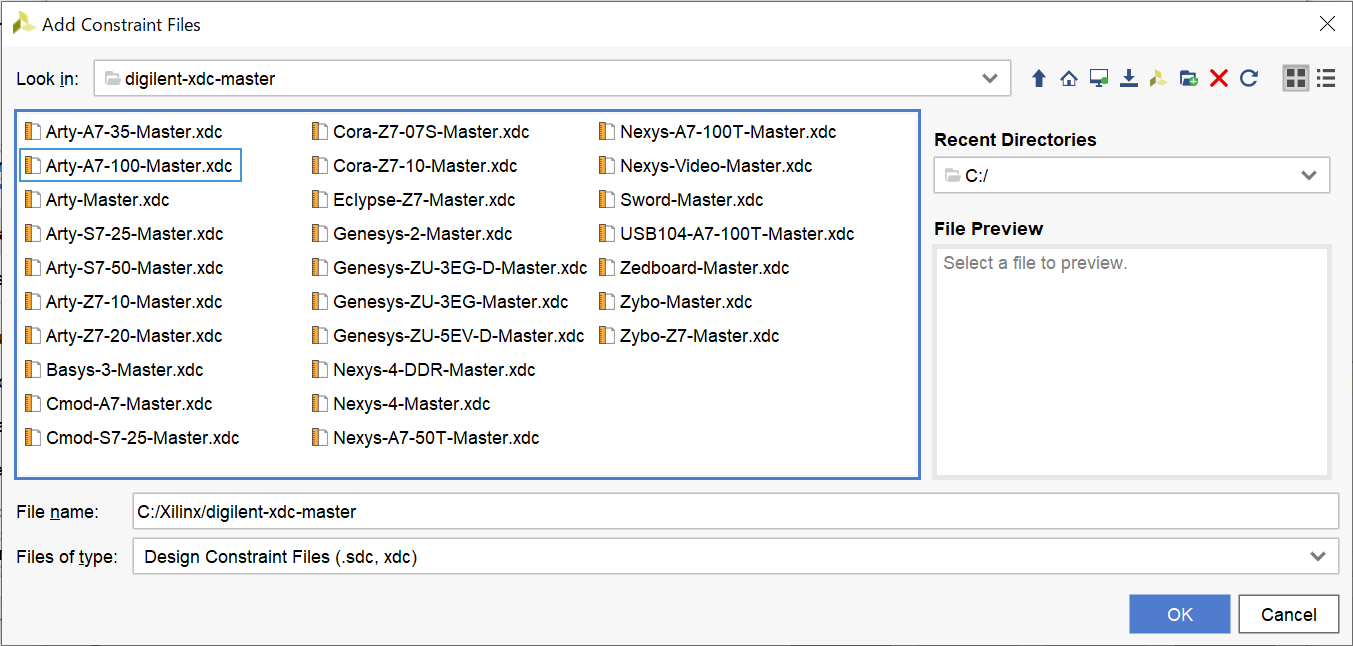Viewport: 1353px width, 646px height.
Task: Go to the downloads directory icon
Action: pos(1128,78)
